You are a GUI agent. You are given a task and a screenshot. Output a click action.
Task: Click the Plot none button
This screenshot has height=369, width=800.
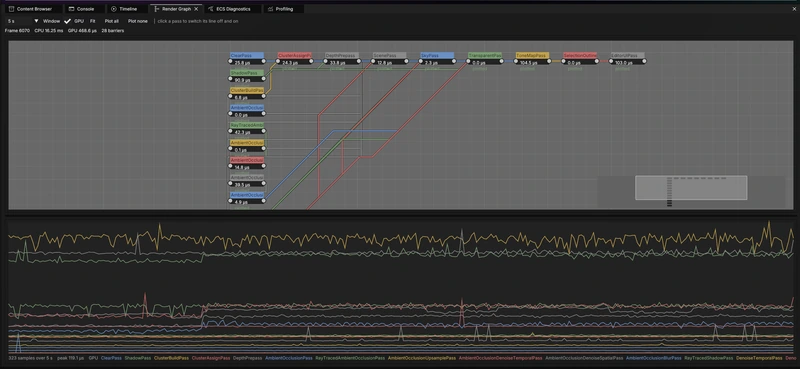pos(138,21)
